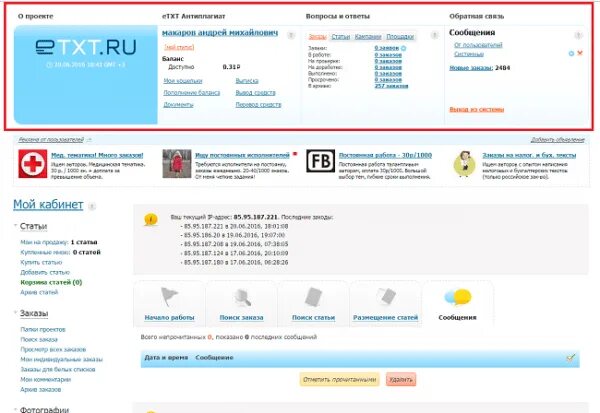Switch to the Площадки stats tab
Screen dimensions: 600x413
[400, 37]
